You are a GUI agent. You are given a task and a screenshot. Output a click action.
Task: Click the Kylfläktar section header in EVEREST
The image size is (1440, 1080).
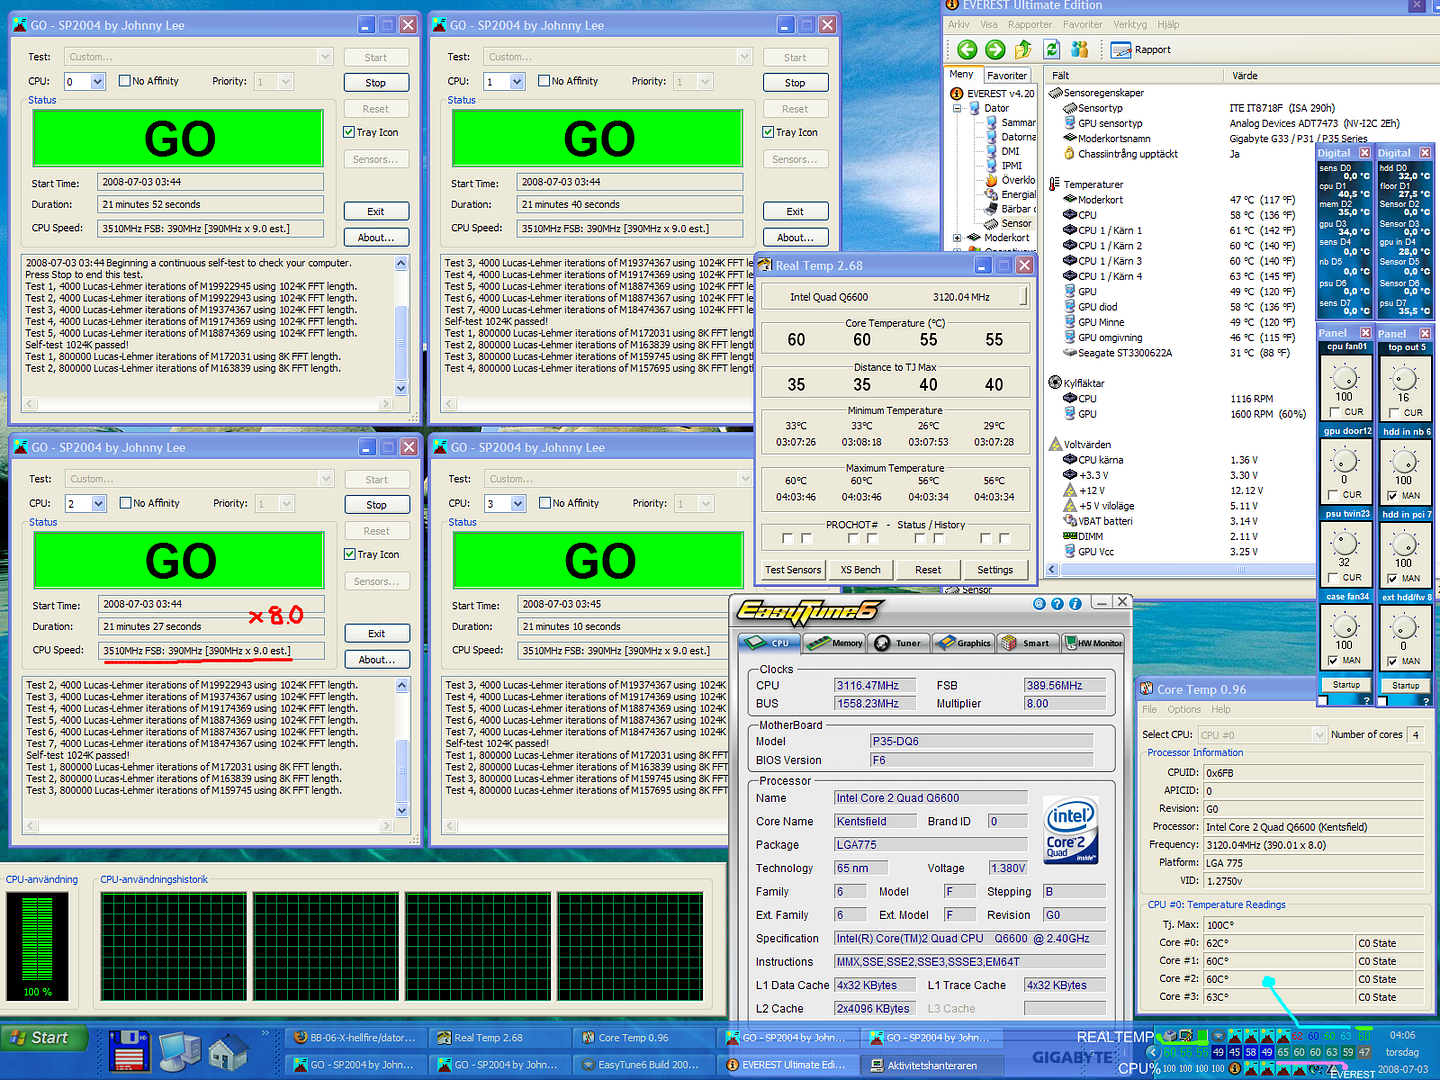[x=1076, y=383]
